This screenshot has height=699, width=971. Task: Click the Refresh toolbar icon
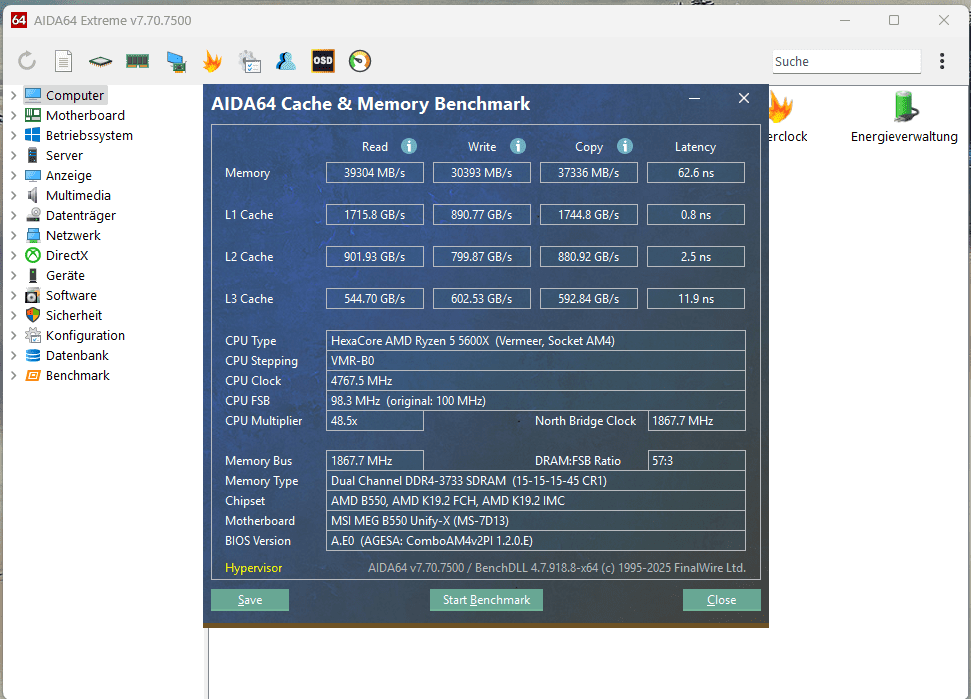tap(27, 61)
